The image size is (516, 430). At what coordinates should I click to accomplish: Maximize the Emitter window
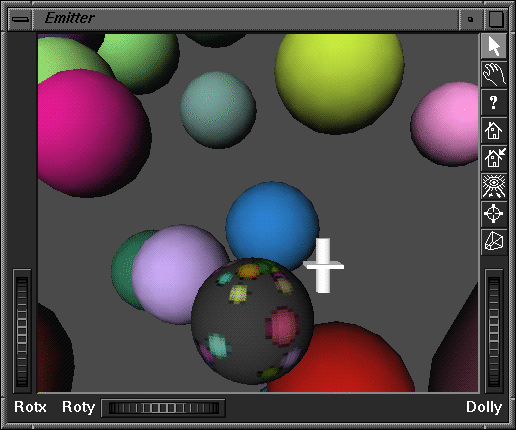[x=496, y=19]
